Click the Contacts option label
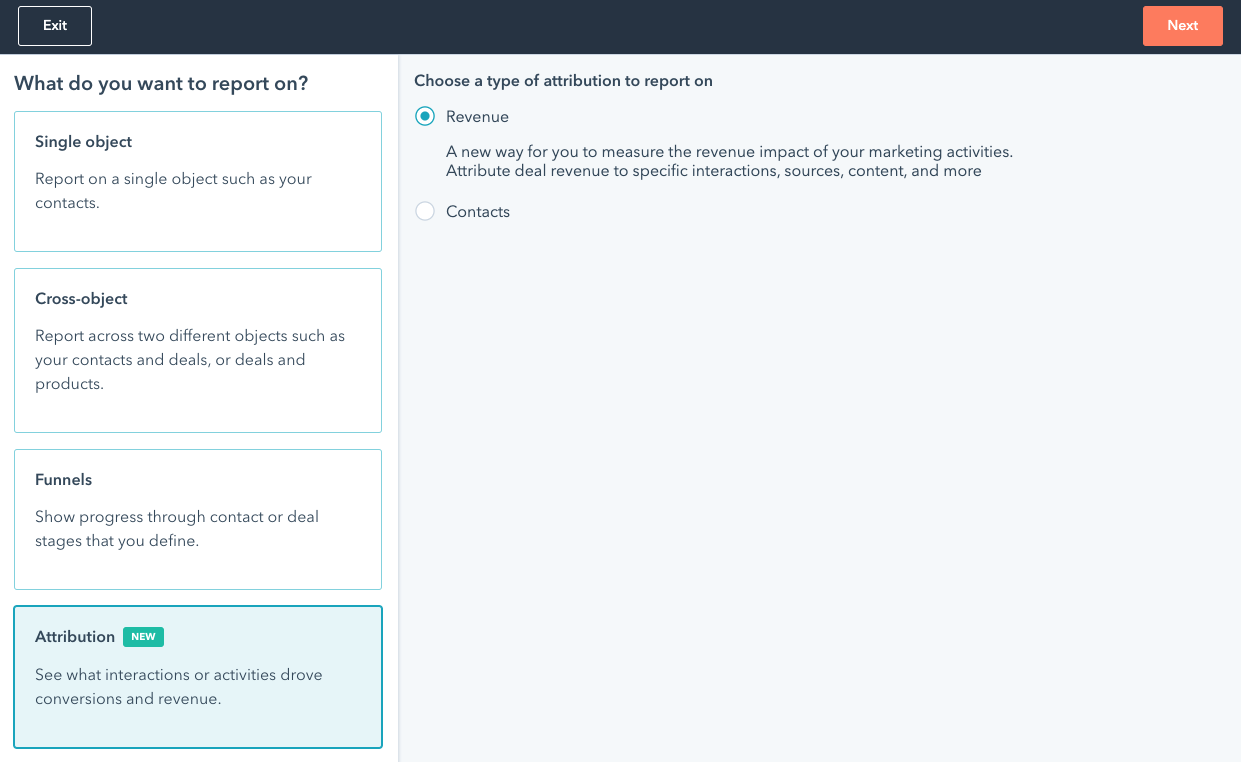 point(478,212)
